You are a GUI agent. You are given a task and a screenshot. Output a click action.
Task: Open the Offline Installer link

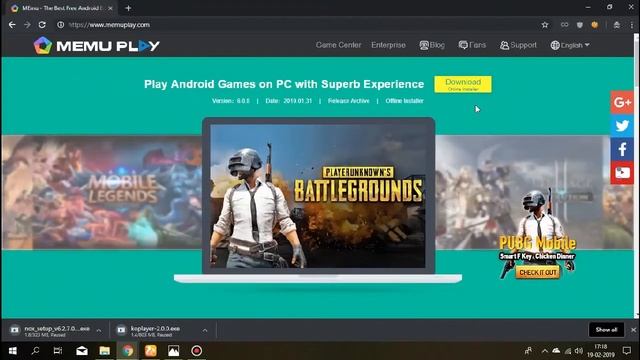pyautogui.click(x=404, y=101)
